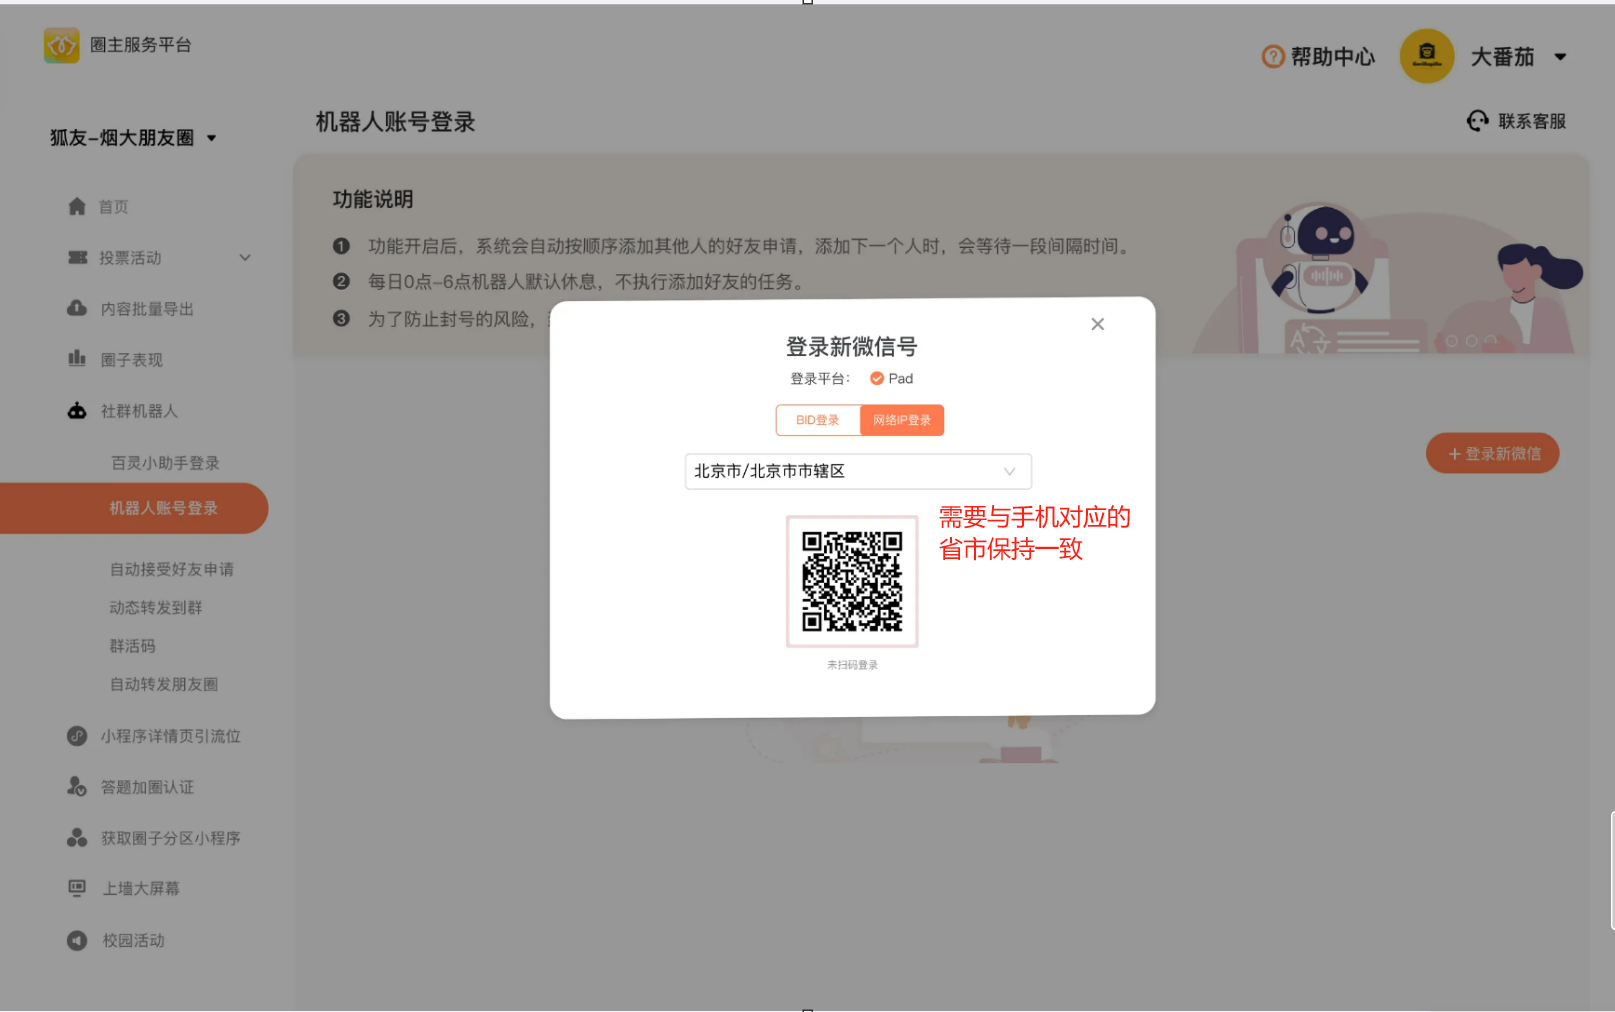This screenshot has width=1615, height=1012.
Task: Click the 圈主服务平台 logo icon
Action: click(x=61, y=45)
